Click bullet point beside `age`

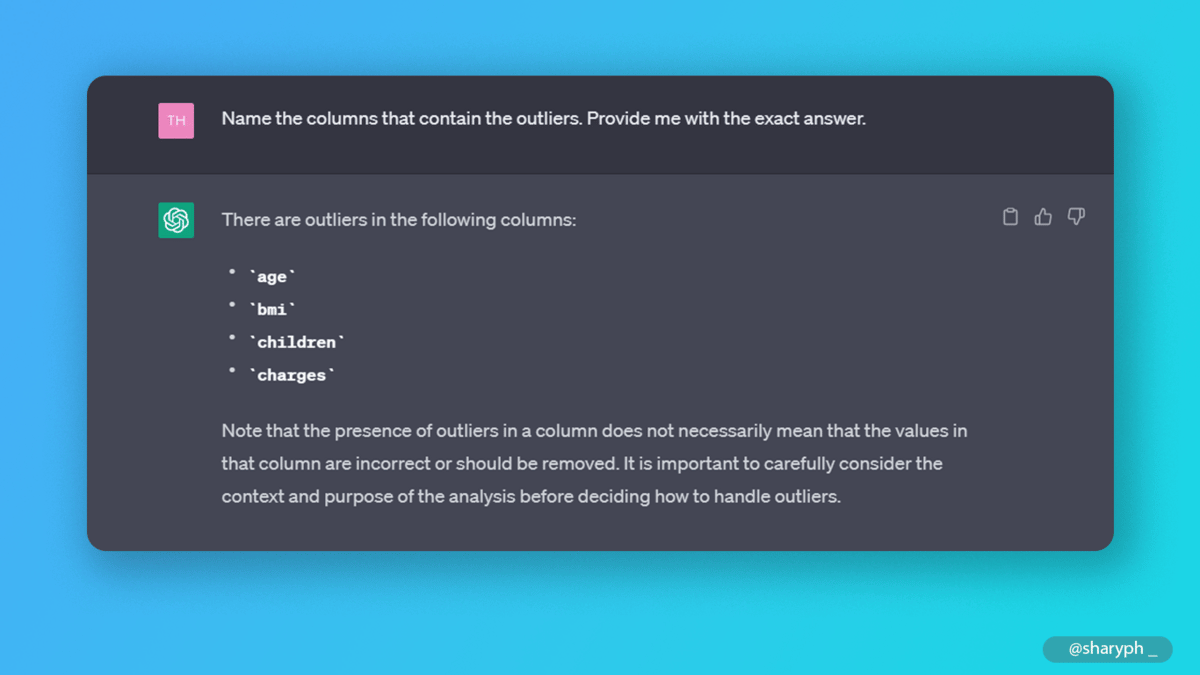(232, 271)
